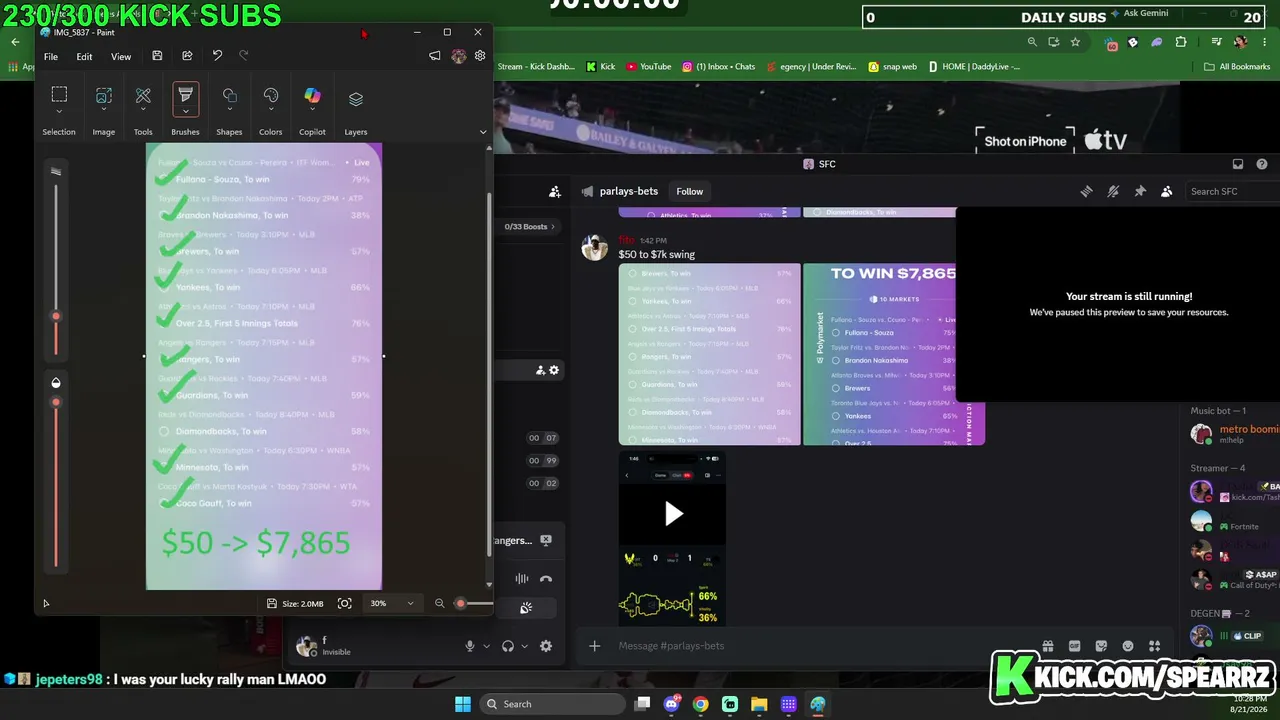1280x720 pixels.
Task: Open the snap web bookmark
Action: click(x=893, y=67)
